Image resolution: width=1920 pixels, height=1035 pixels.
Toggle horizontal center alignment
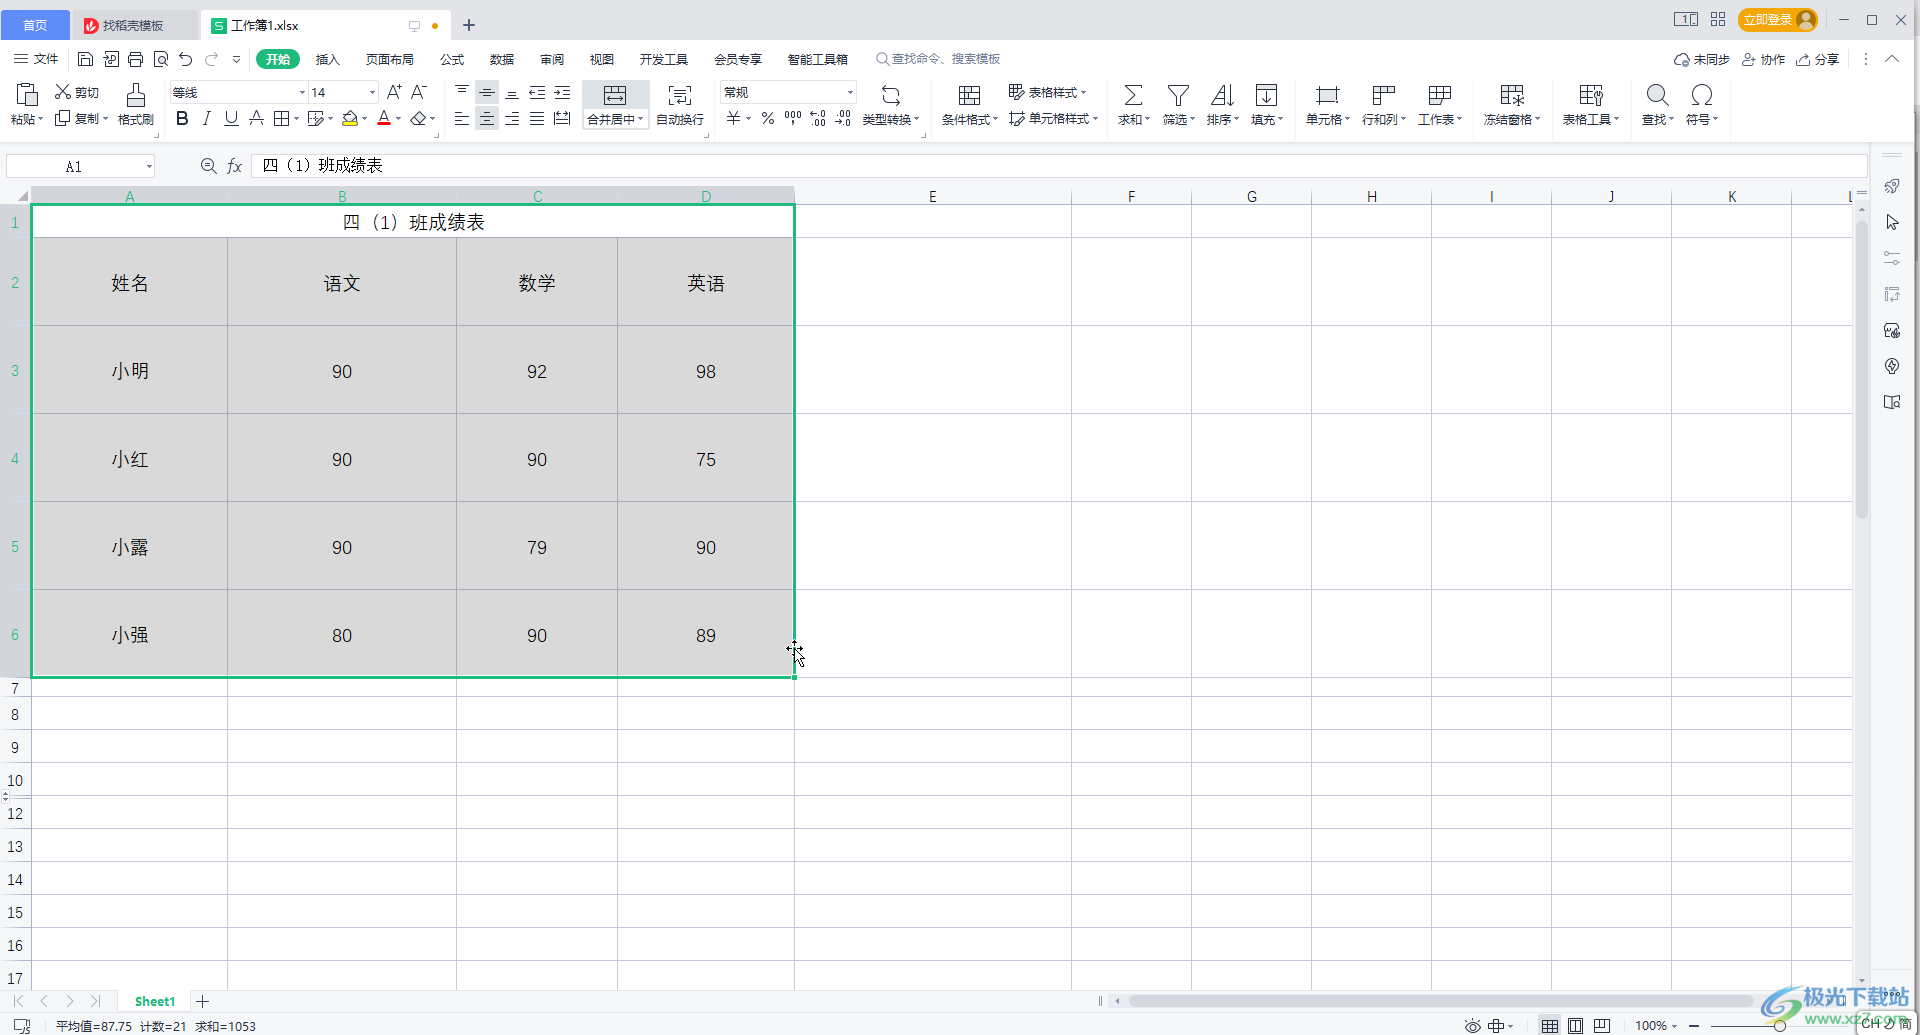[487, 119]
